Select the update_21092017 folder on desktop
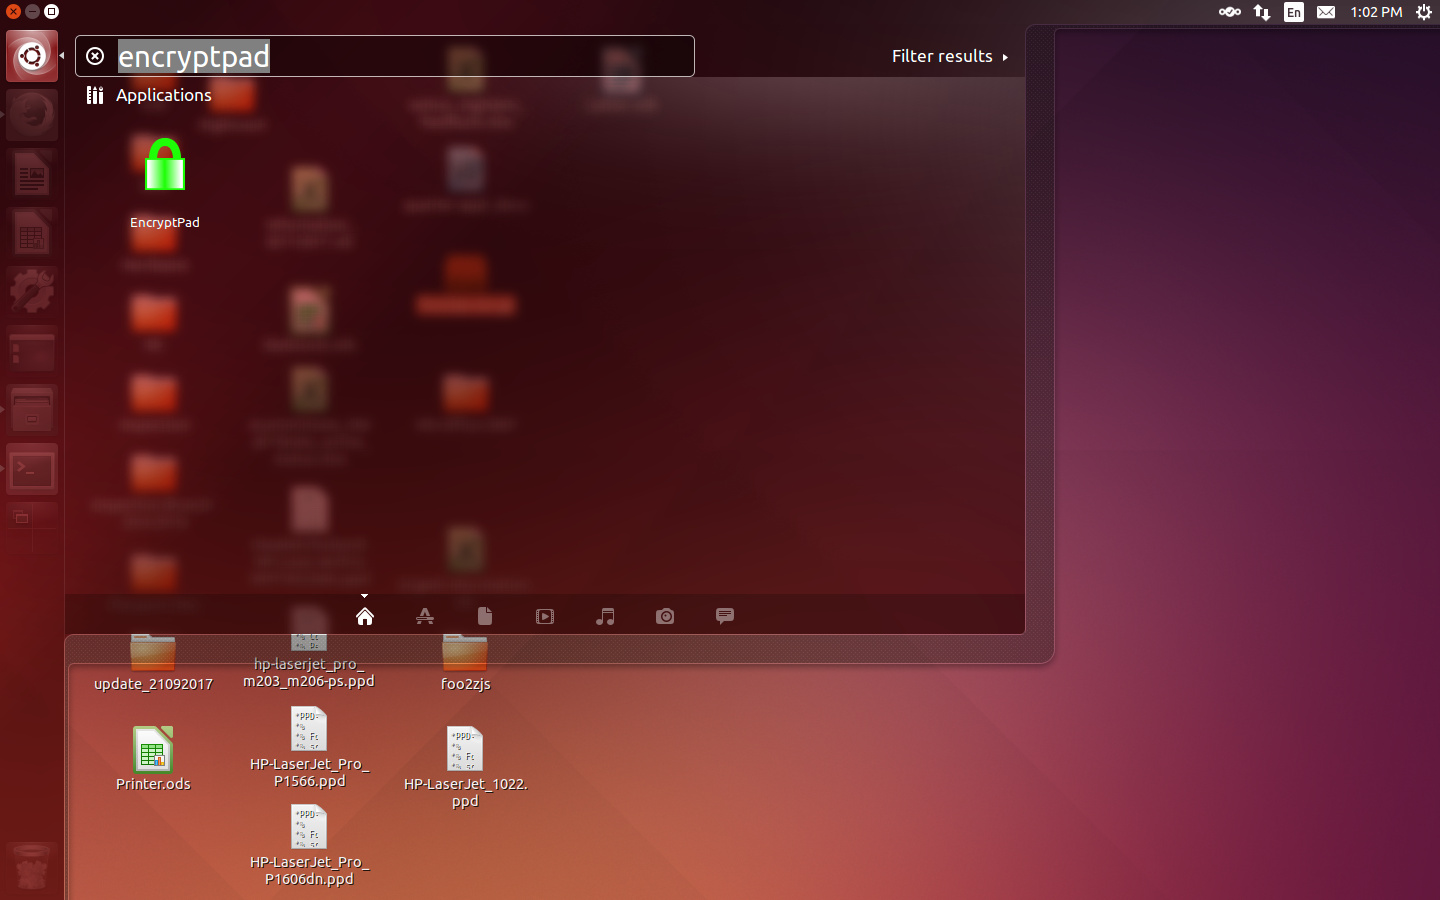1440x900 pixels. (153, 663)
